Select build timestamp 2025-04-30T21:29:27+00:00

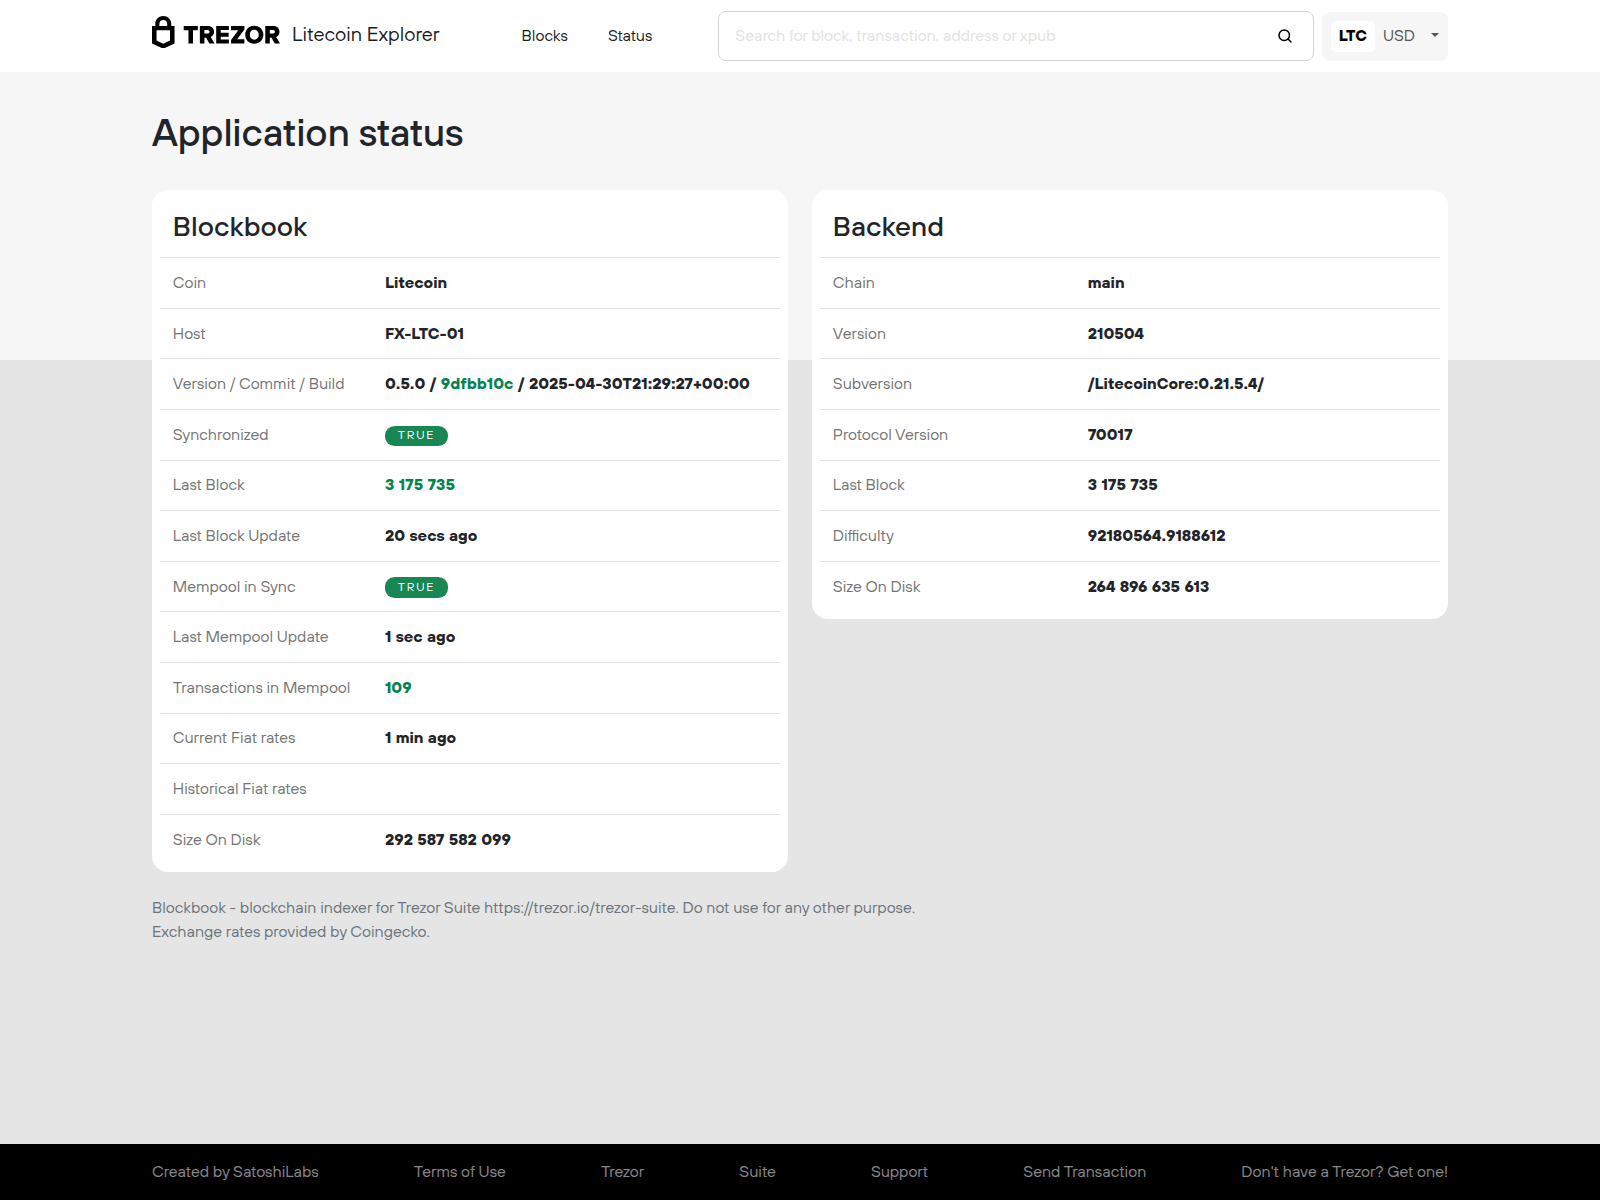(639, 384)
